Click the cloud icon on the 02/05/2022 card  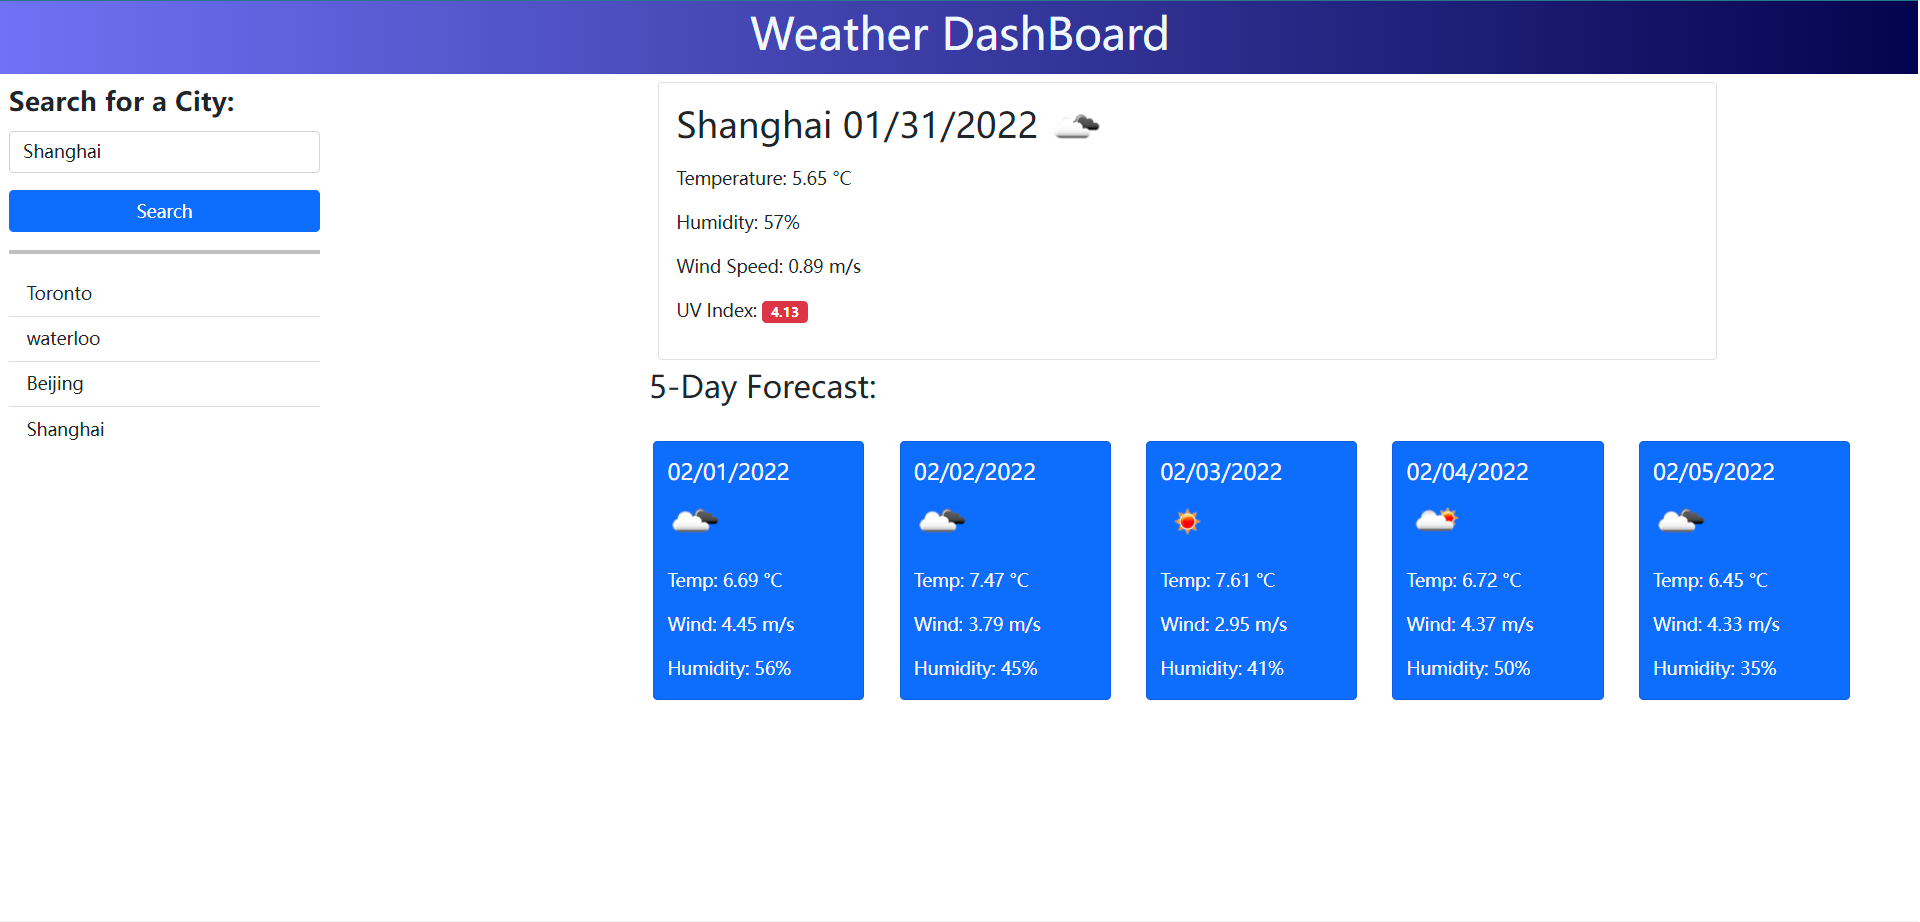[1680, 521]
